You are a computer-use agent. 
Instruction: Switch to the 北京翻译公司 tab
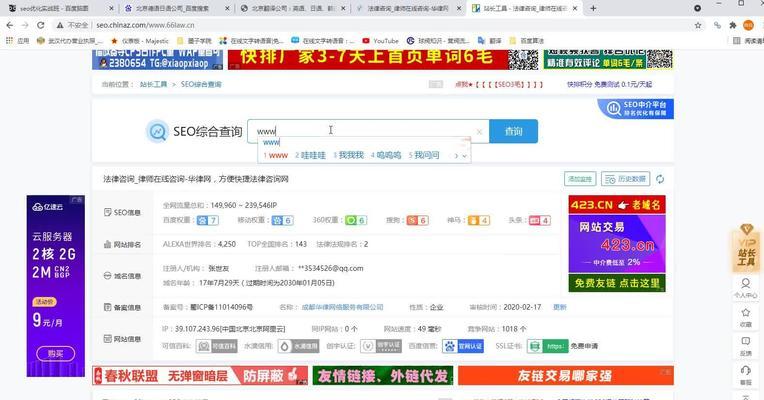tap(294, 8)
